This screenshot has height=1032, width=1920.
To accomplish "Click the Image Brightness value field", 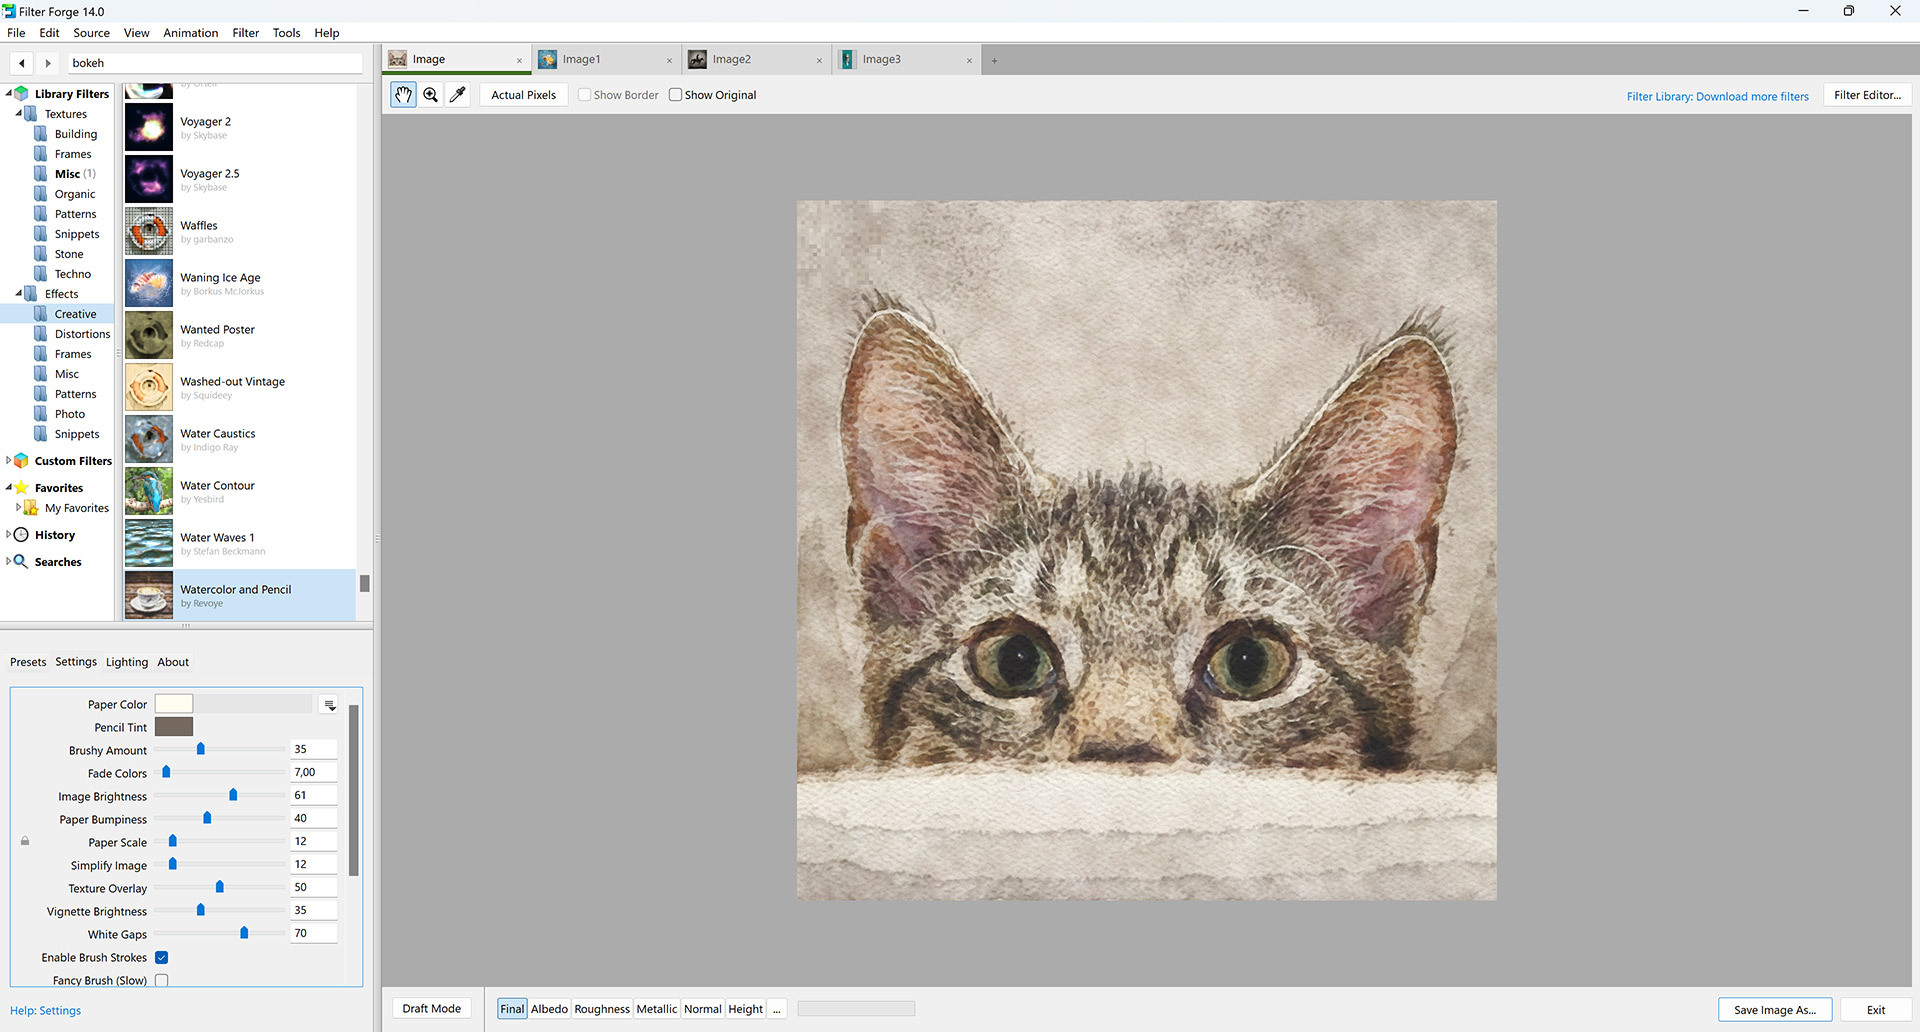I will 314,796.
